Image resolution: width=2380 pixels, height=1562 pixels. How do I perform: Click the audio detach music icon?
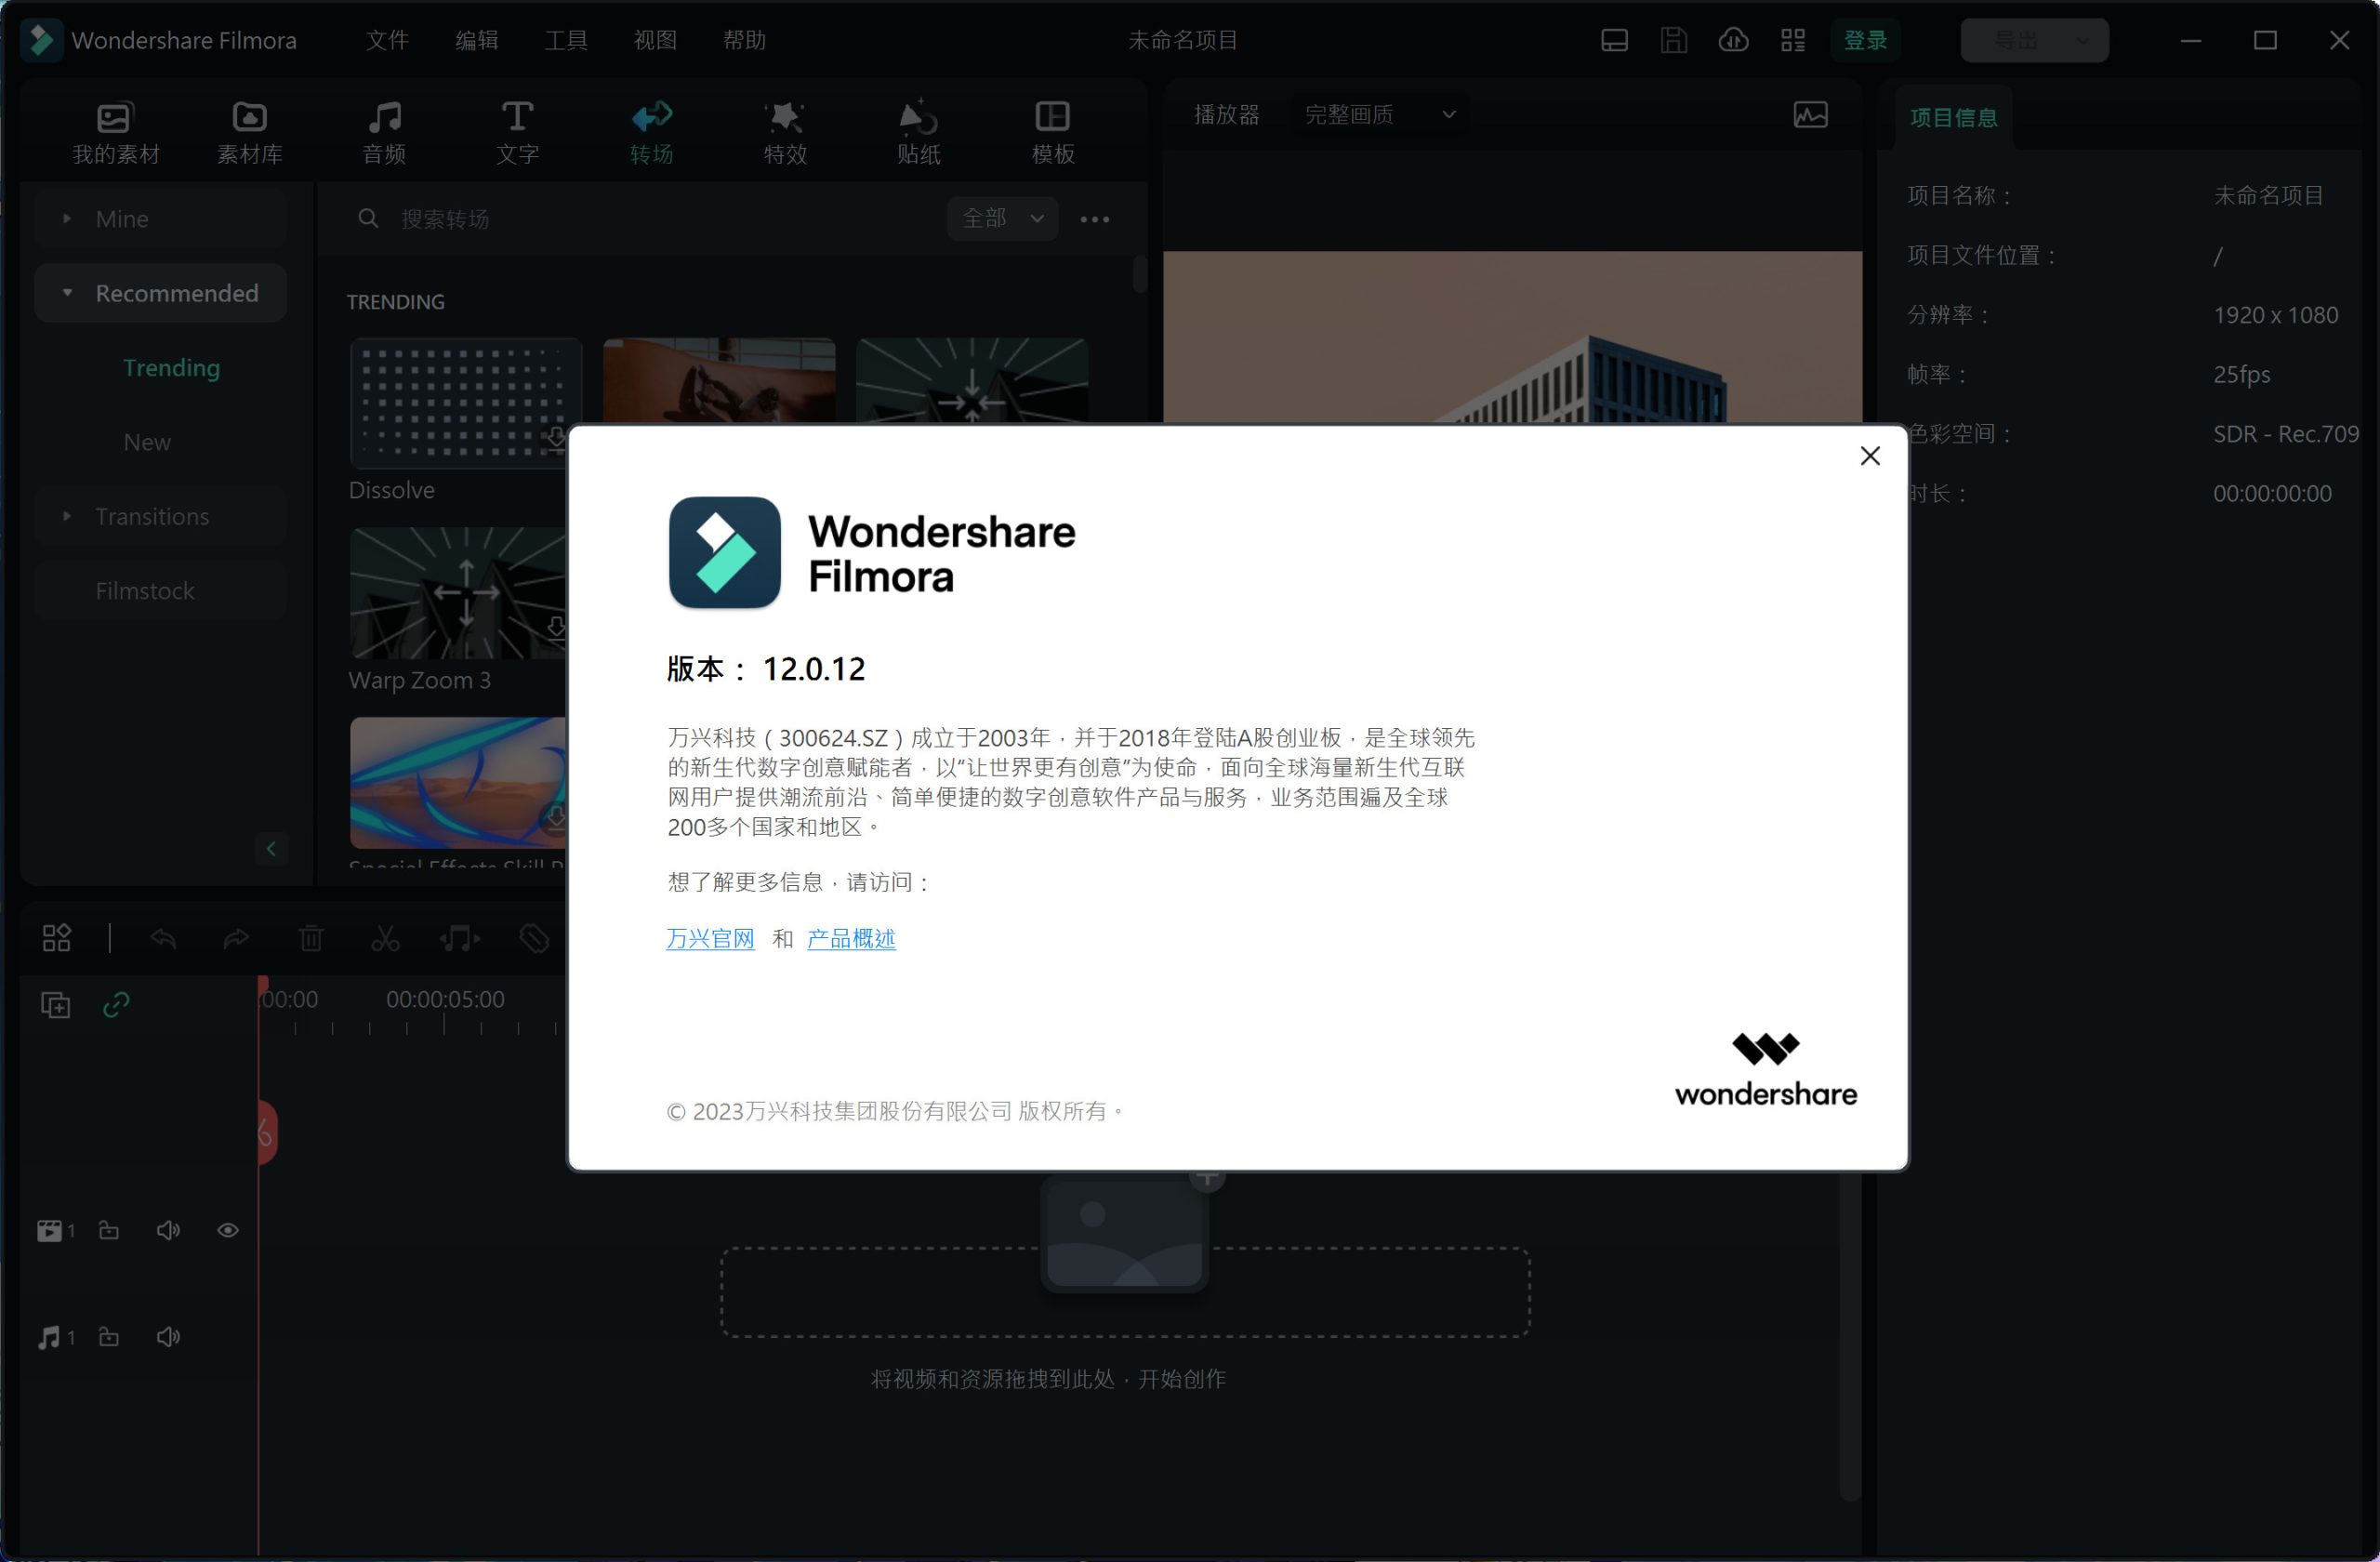pyautogui.click(x=459, y=938)
